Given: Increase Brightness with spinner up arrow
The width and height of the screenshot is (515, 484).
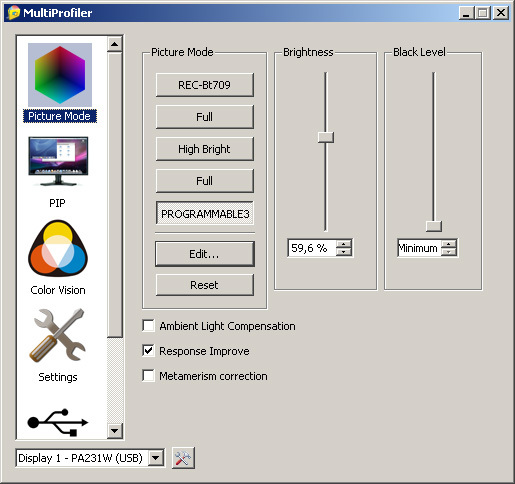Looking at the screenshot, I should tap(344, 244).
